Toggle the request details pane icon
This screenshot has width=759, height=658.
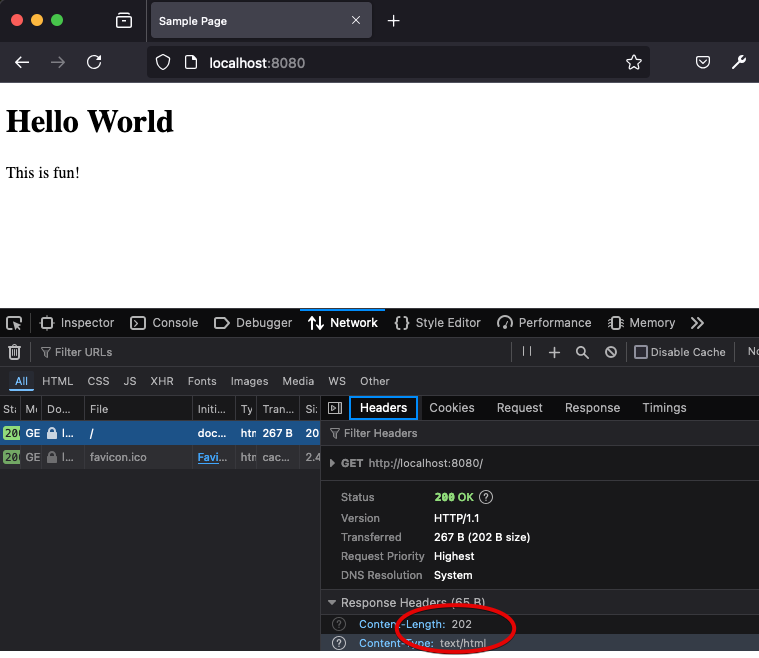click(335, 408)
